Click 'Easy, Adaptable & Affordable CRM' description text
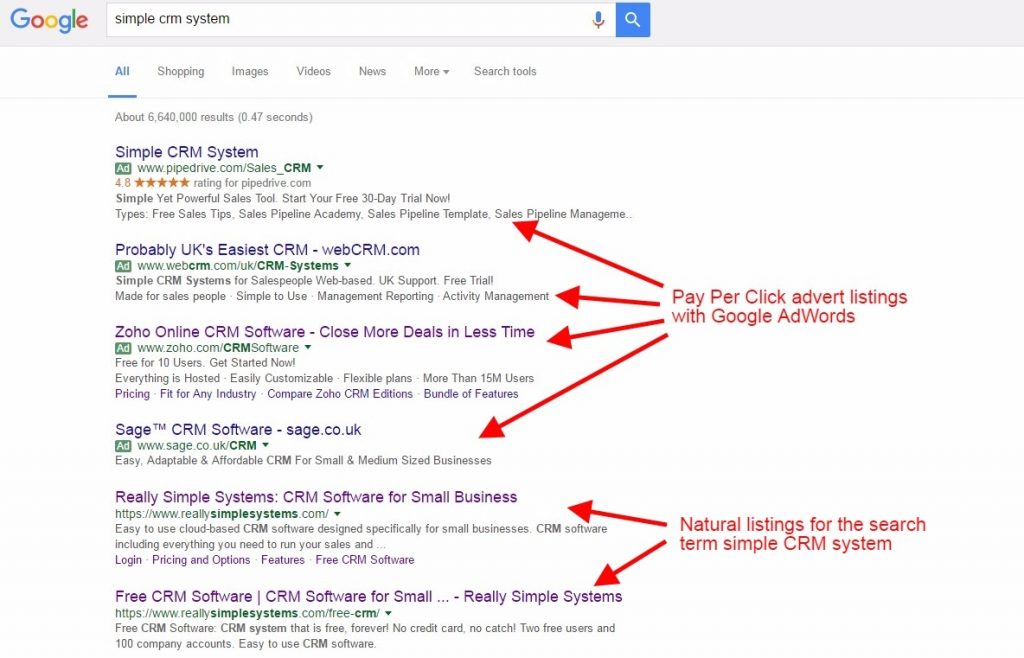The image size is (1024, 658). [x=303, y=461]
